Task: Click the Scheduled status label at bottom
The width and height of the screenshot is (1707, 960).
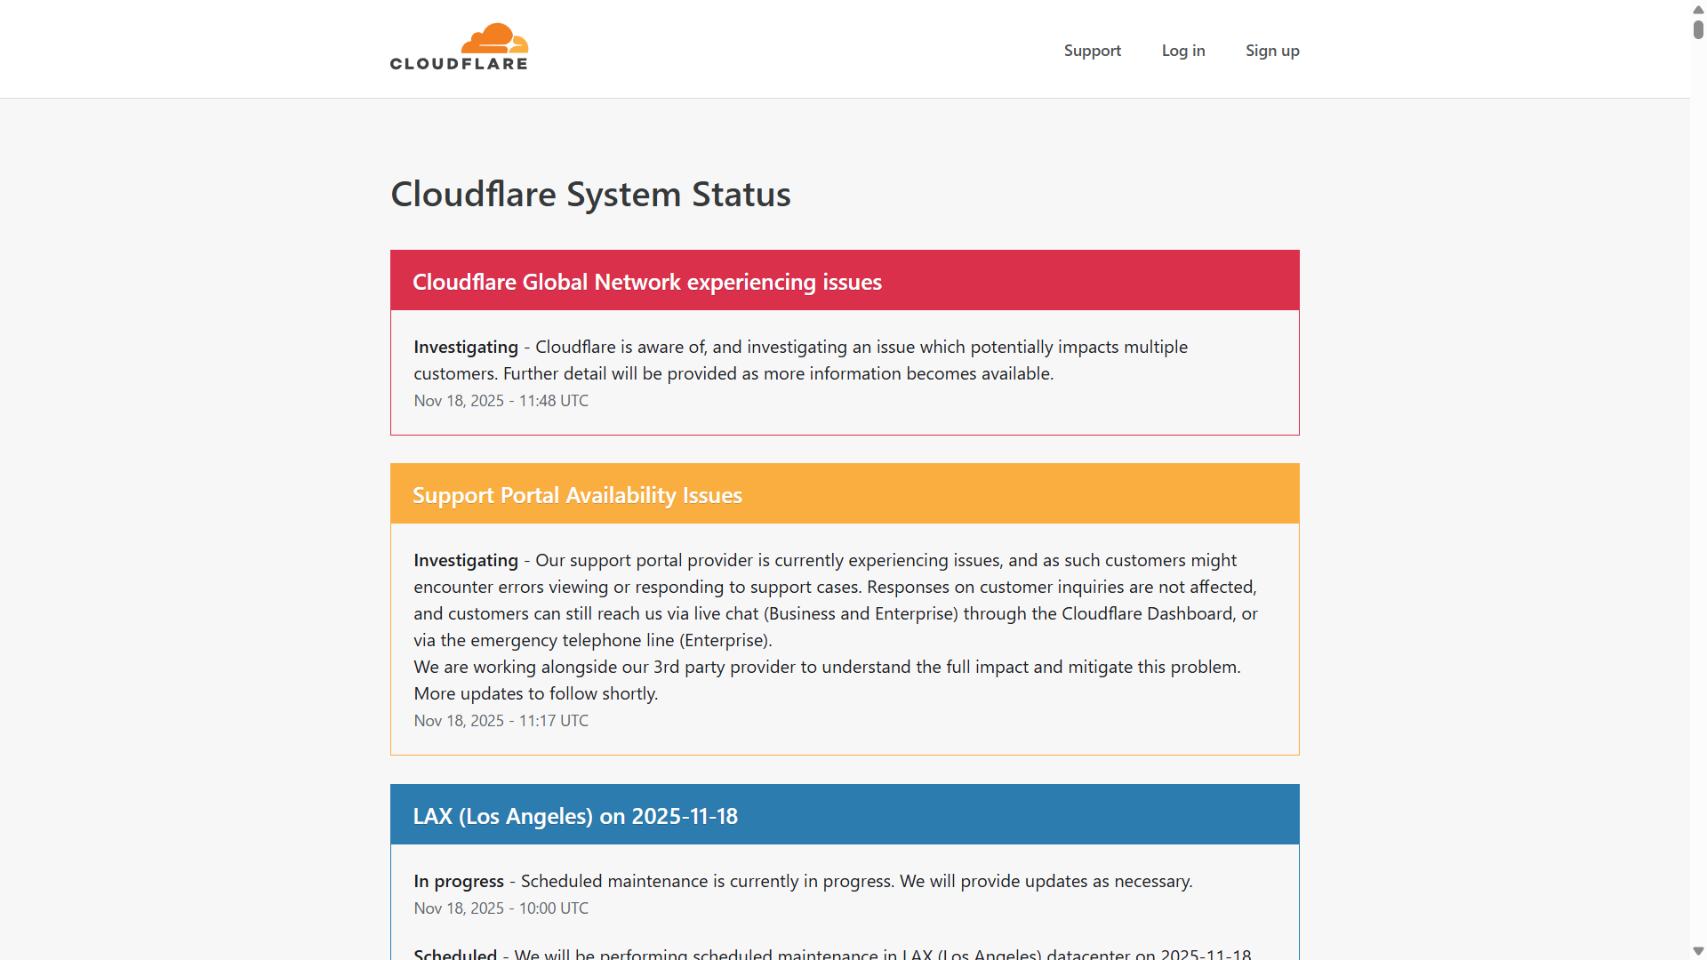Action: [455, 954]
